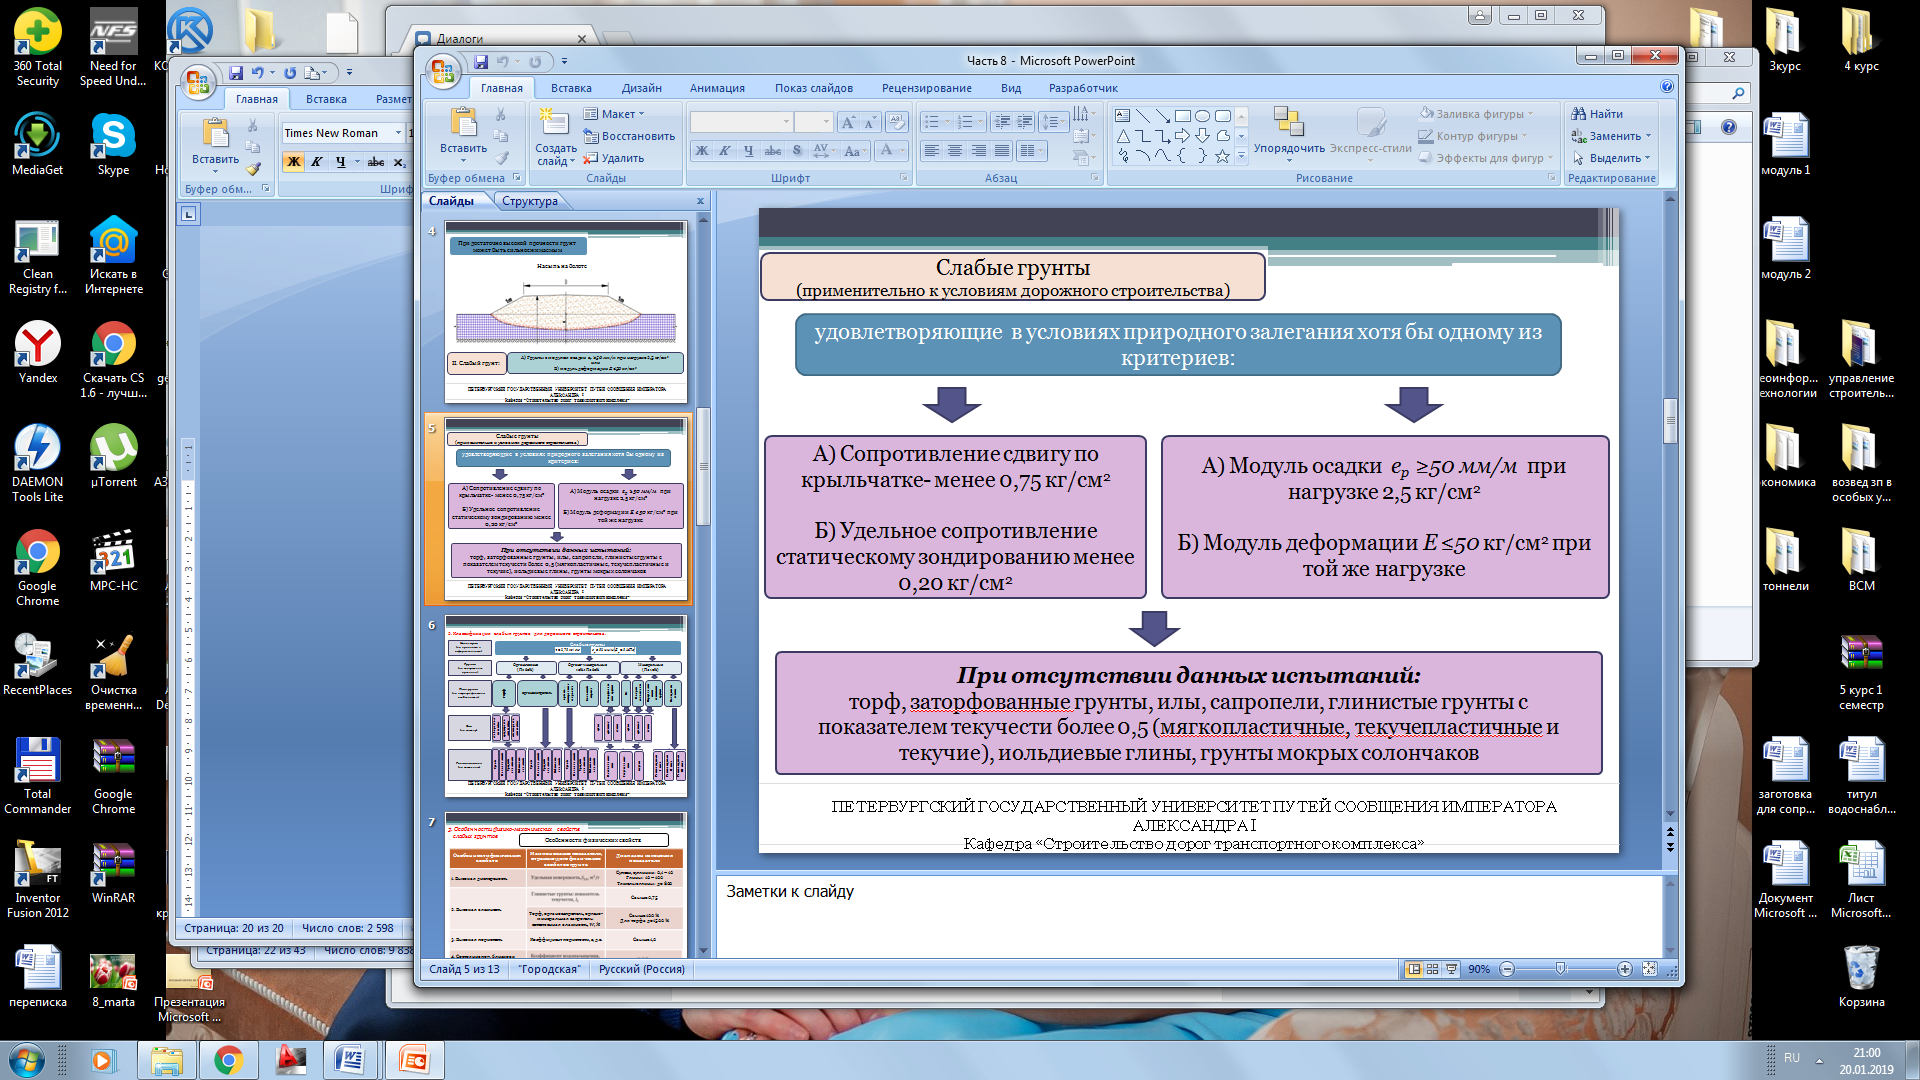
Task: Switch to the Структура pane tab
Action: click(x=530, y=201)
